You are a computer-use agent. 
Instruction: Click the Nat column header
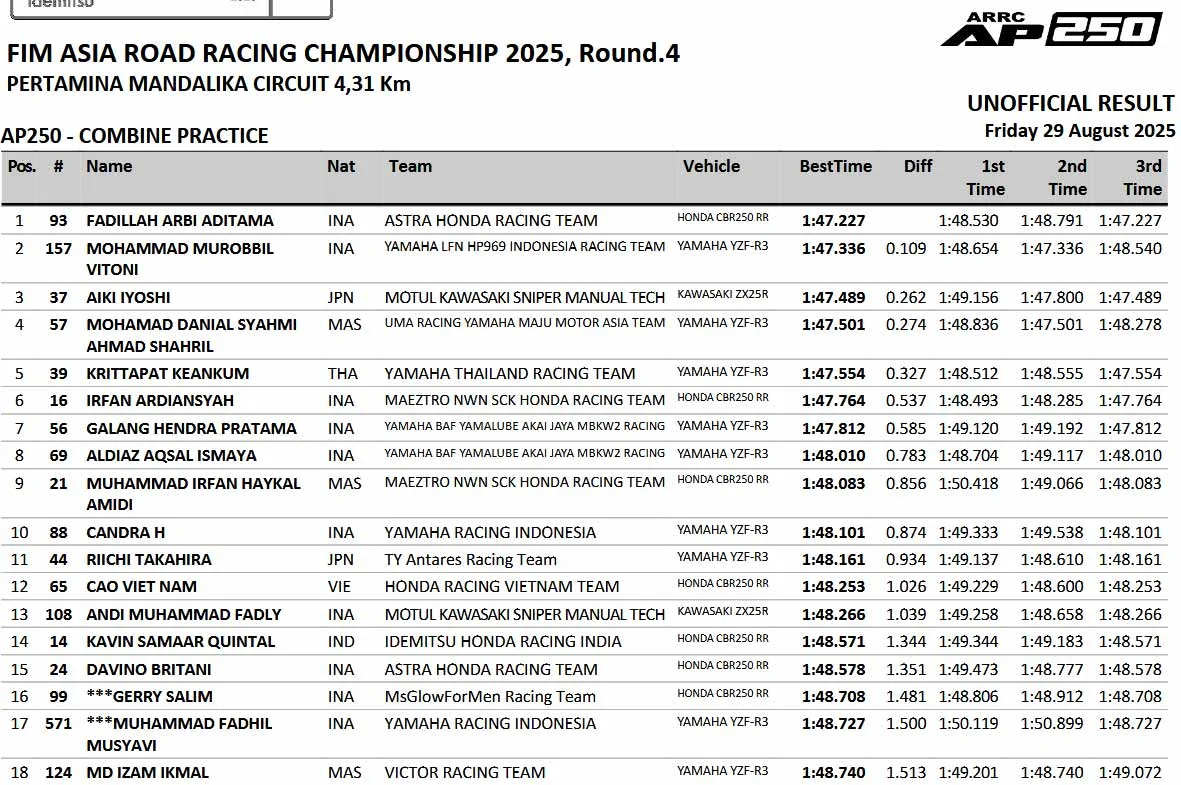pyautogui.click(x=340, y=166)
